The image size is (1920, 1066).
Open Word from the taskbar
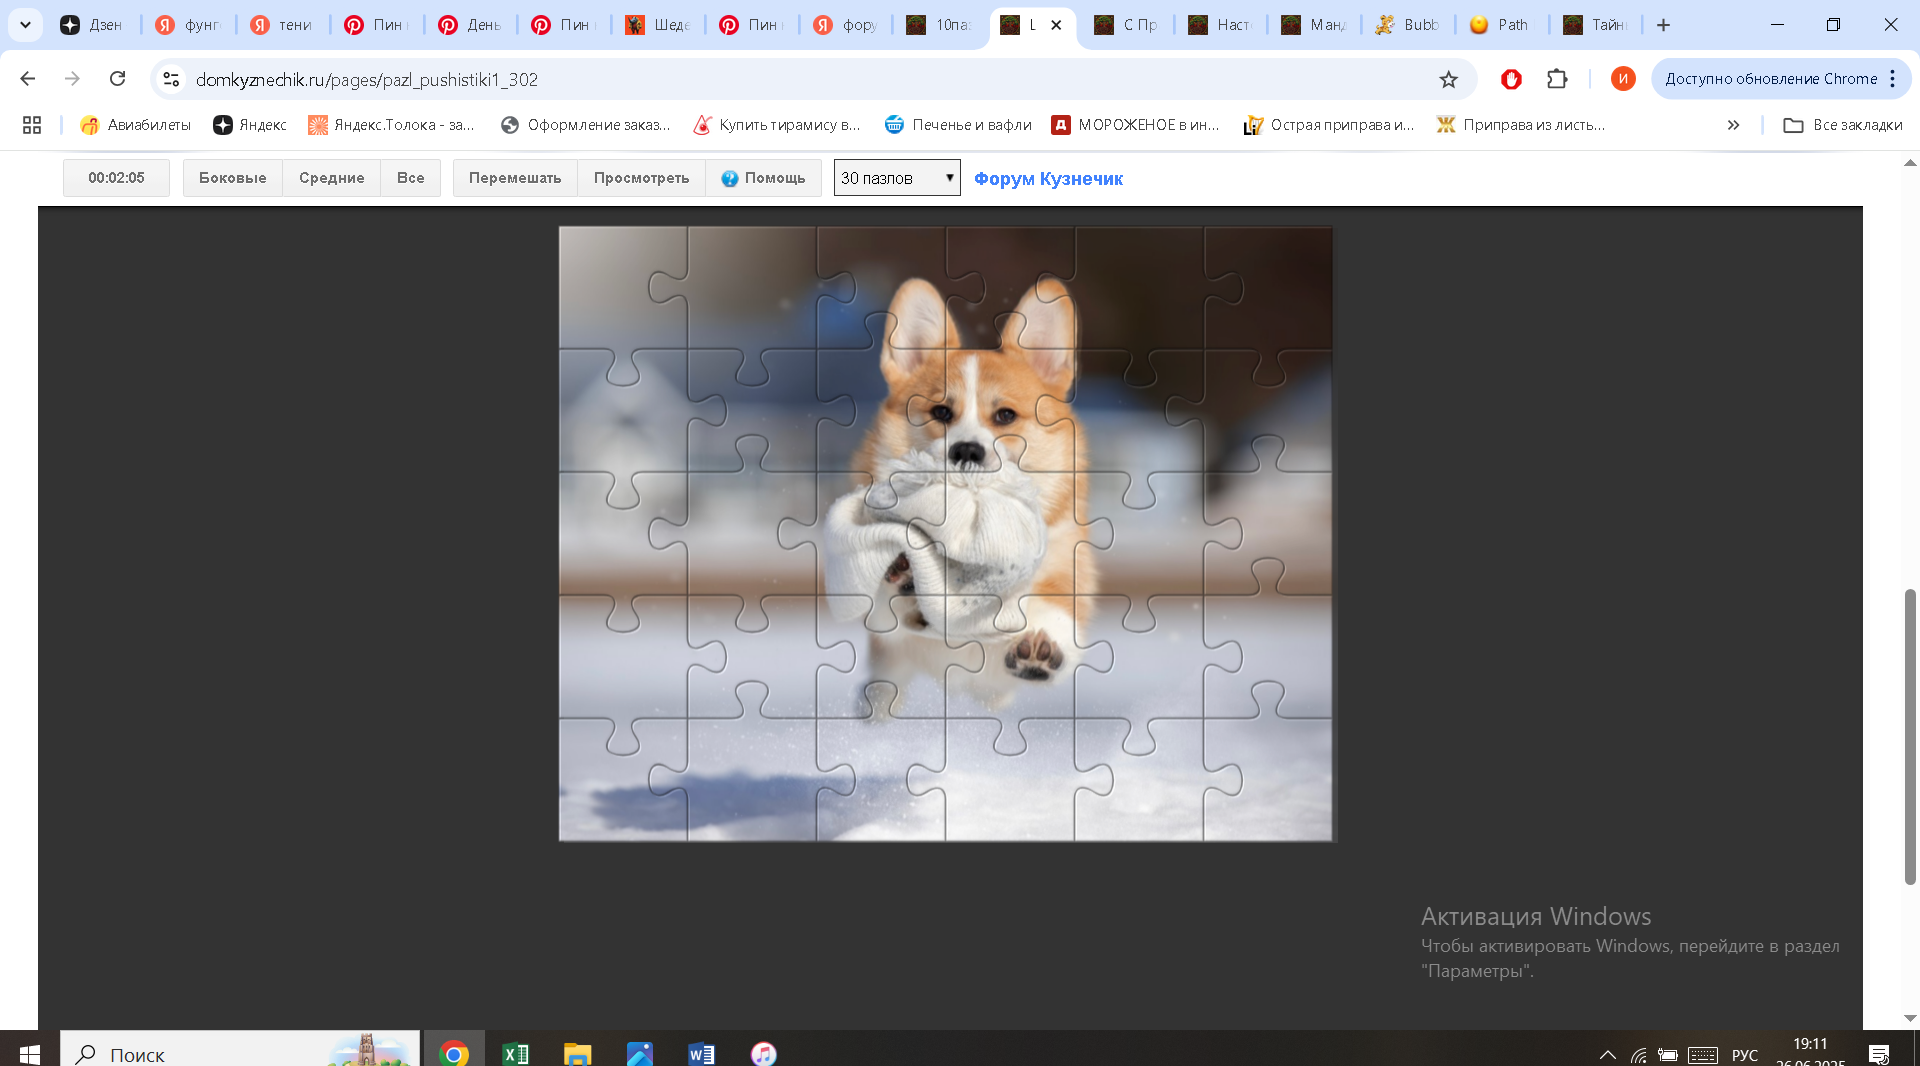coord(701,1054)
